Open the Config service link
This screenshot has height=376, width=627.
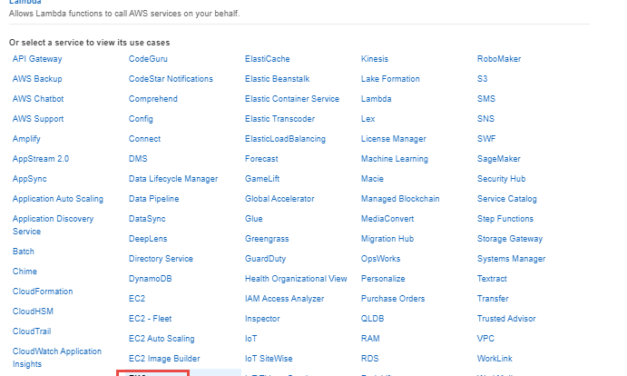[x=141, y=119]
